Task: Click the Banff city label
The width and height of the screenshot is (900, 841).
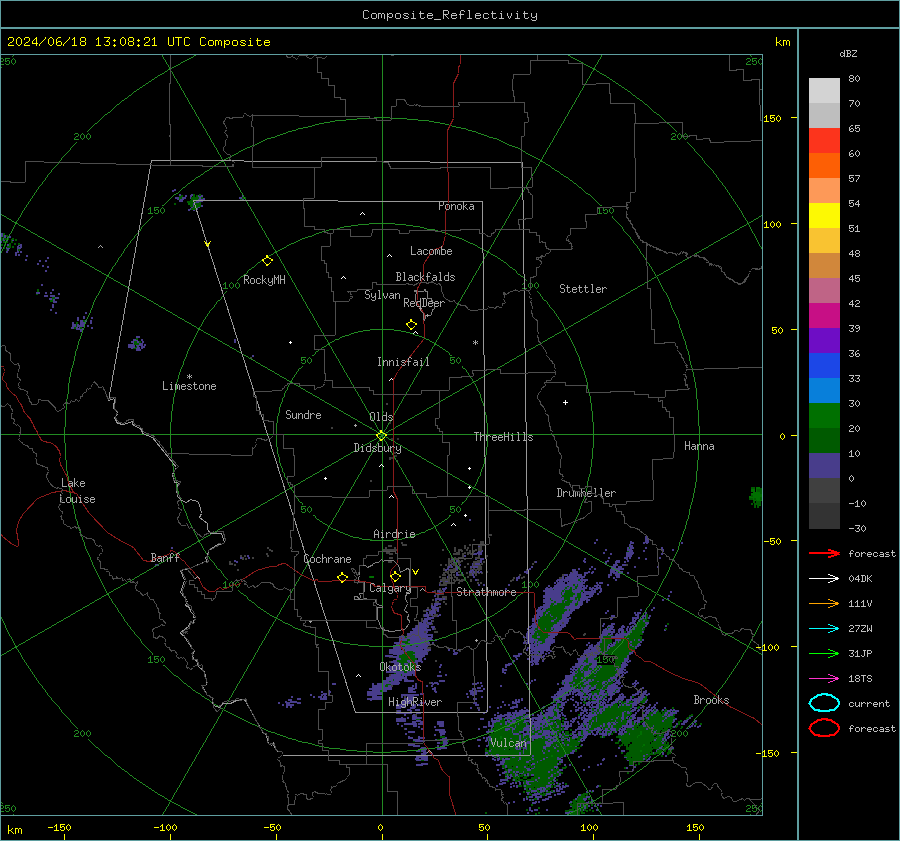Action: (x=165, y=557)
